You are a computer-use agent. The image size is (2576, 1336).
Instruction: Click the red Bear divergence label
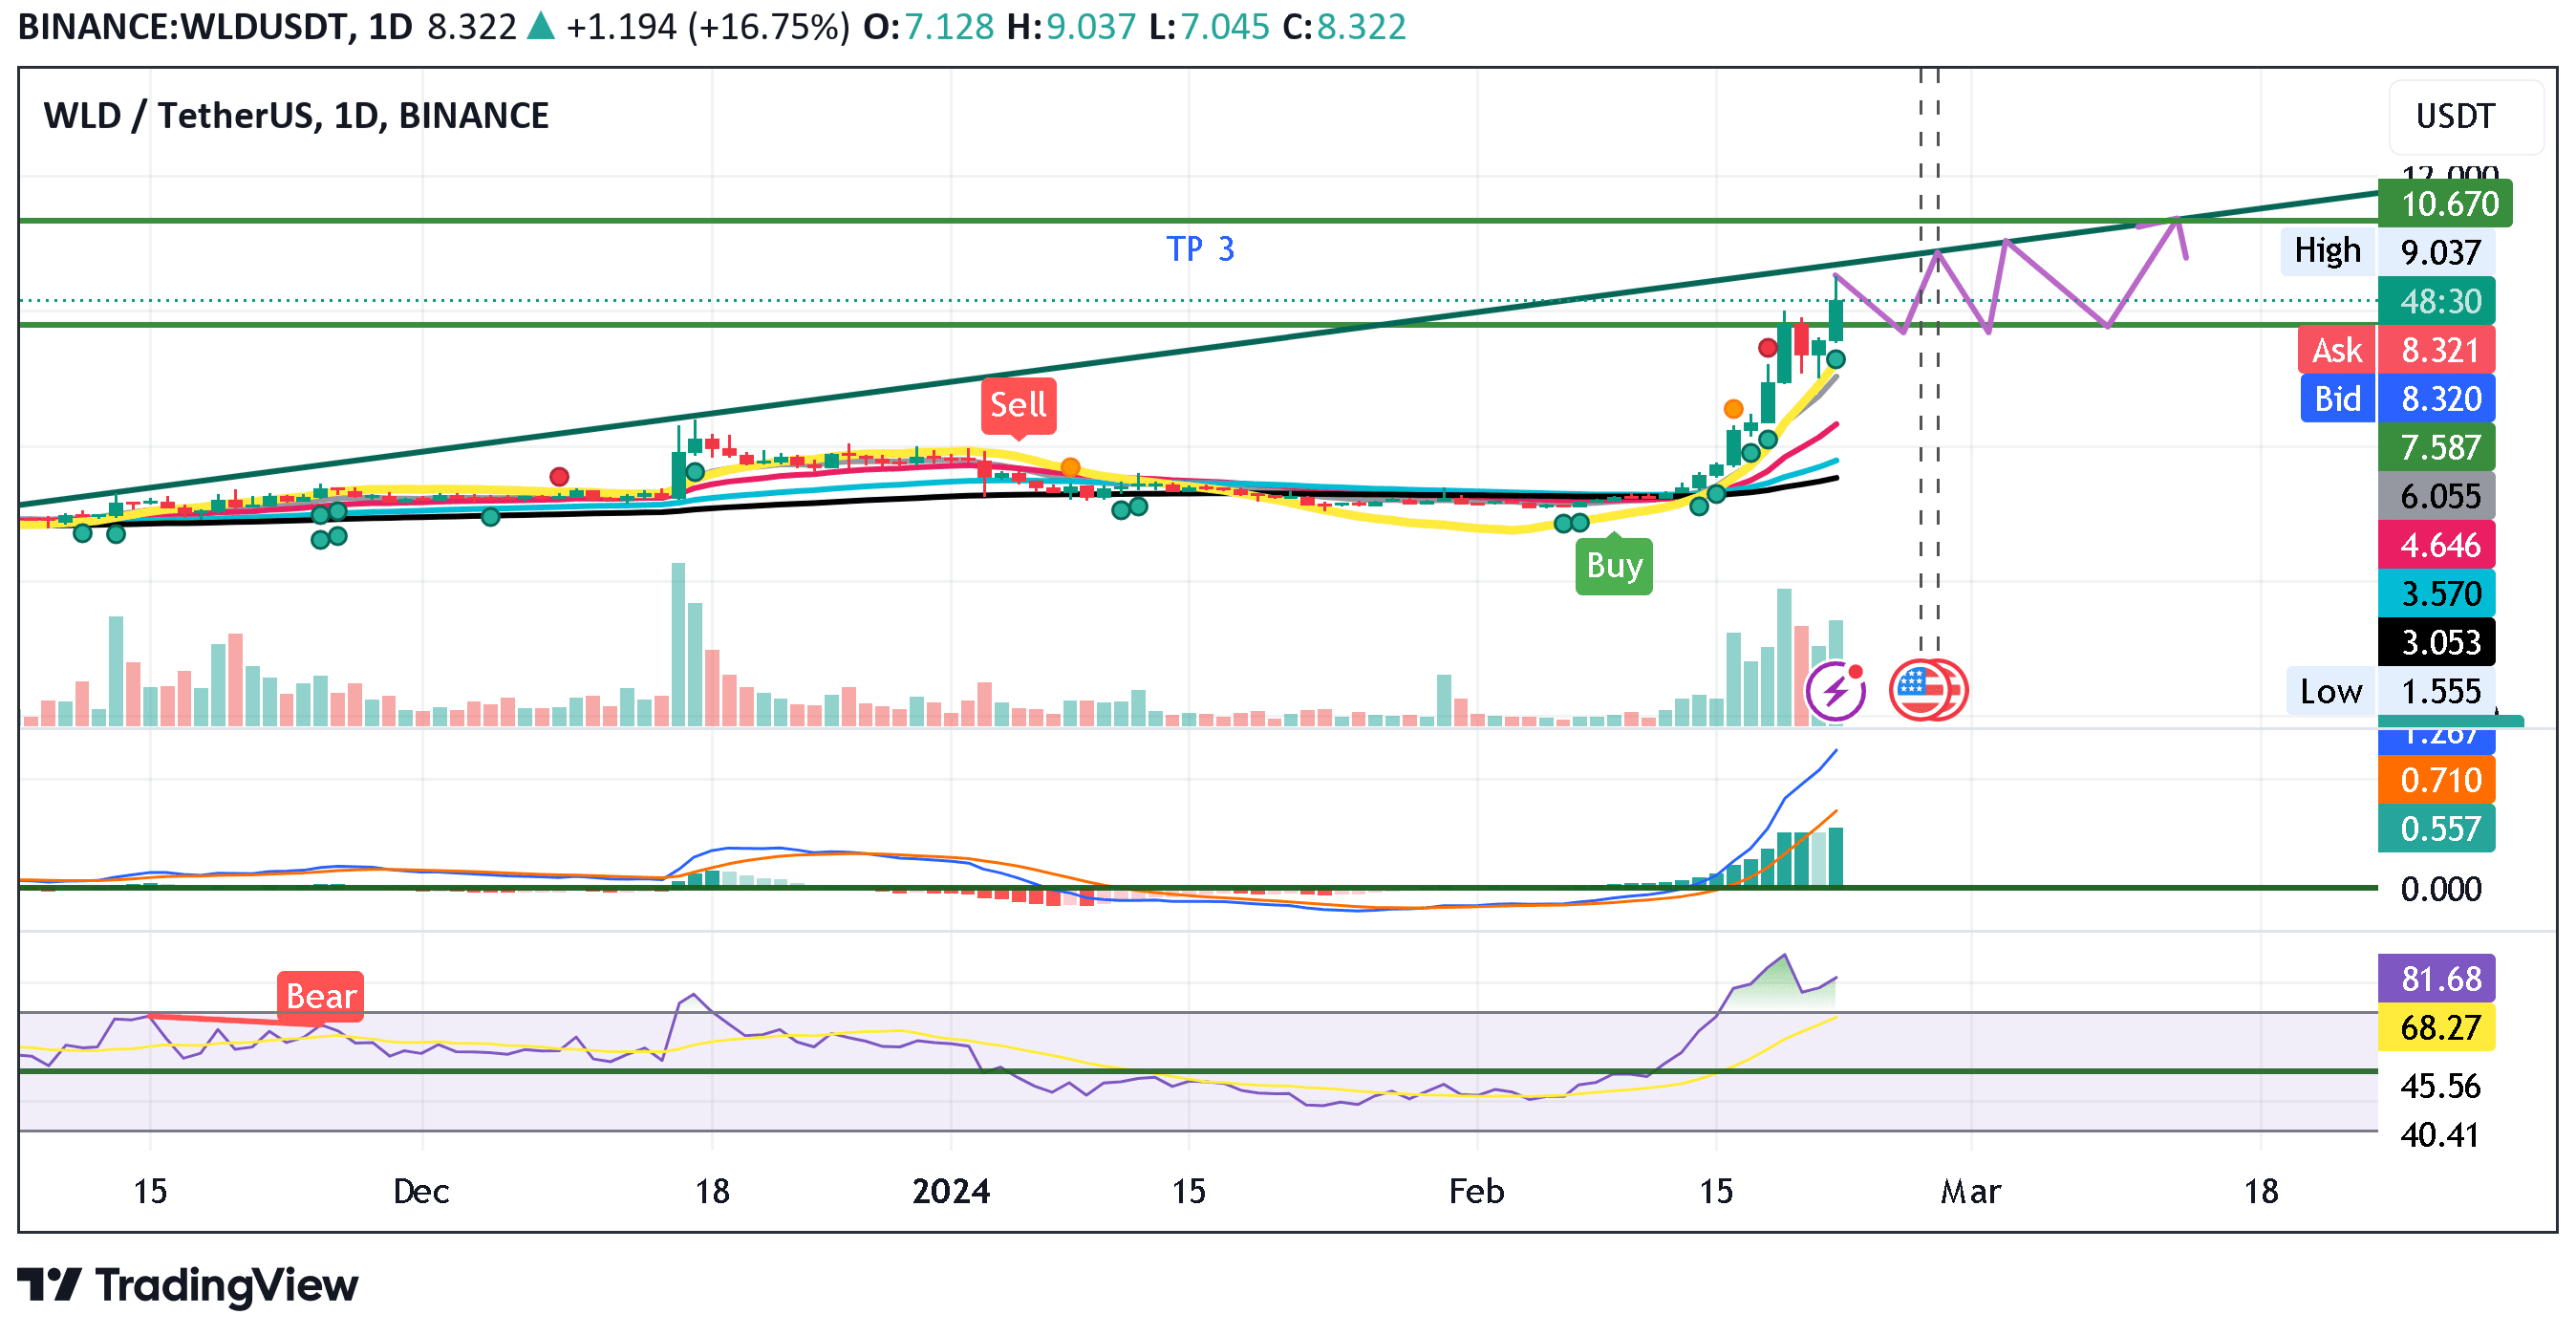[x=322, y=995]
